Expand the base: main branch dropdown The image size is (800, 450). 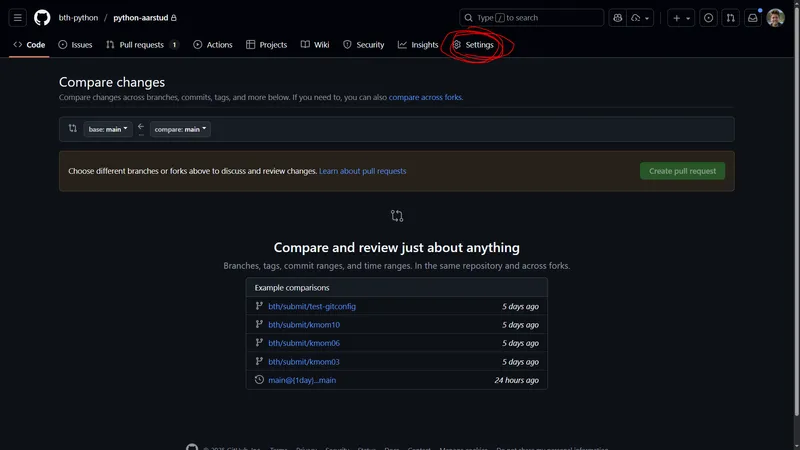108,129
